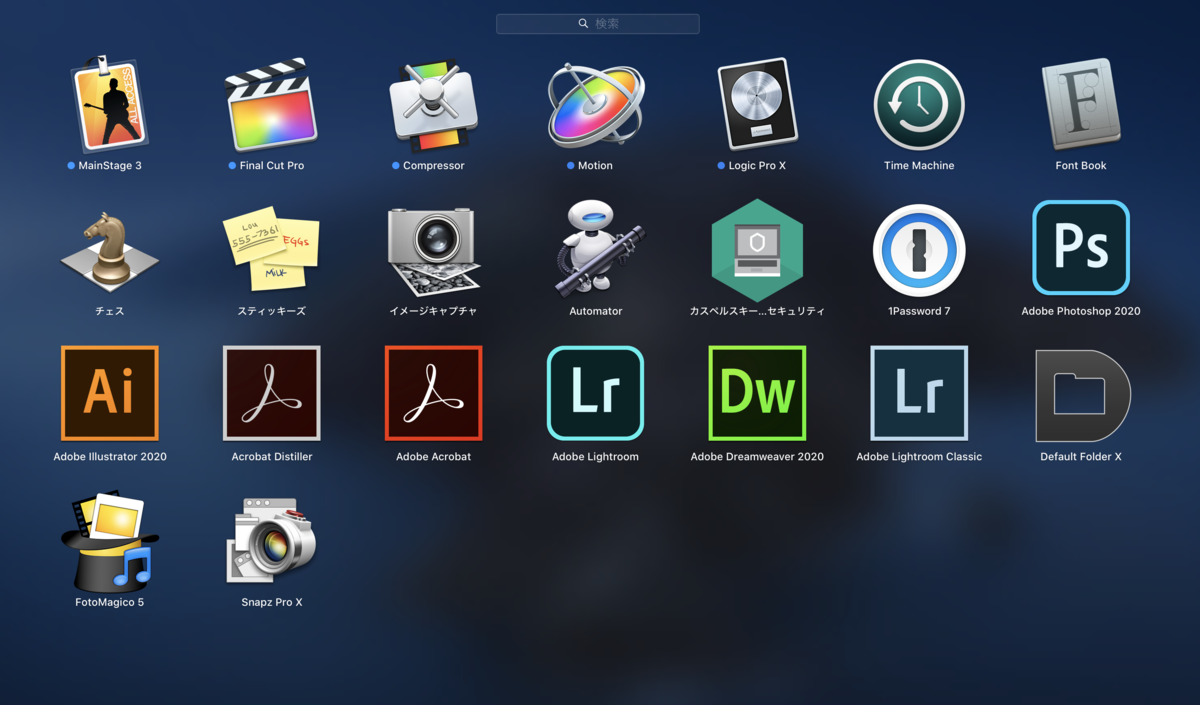Launch the Adobe Acrobat red icon

434,393
